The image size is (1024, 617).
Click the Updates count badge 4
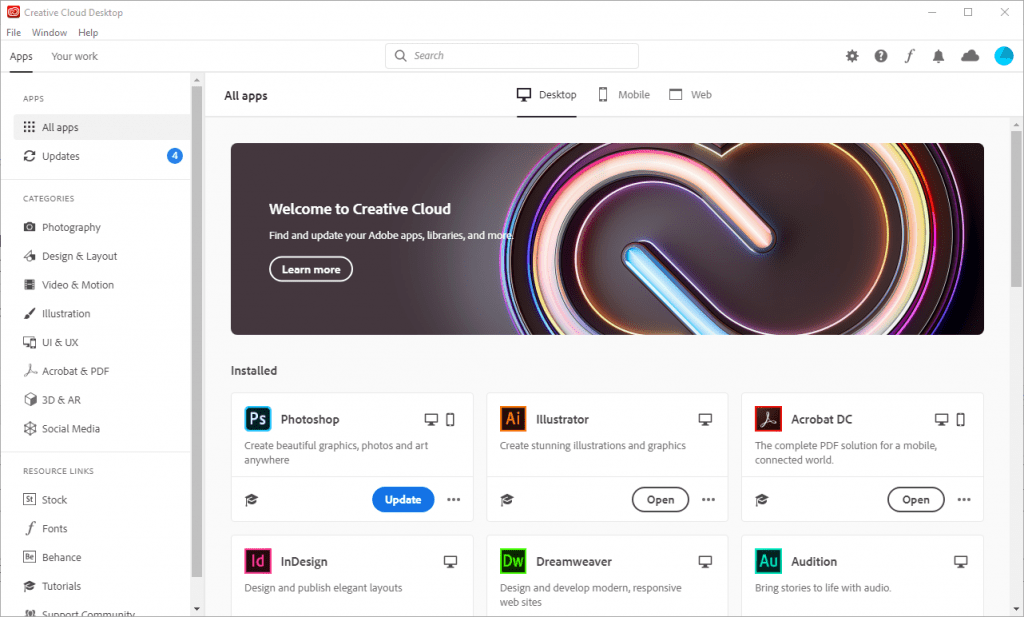[174, 155]
